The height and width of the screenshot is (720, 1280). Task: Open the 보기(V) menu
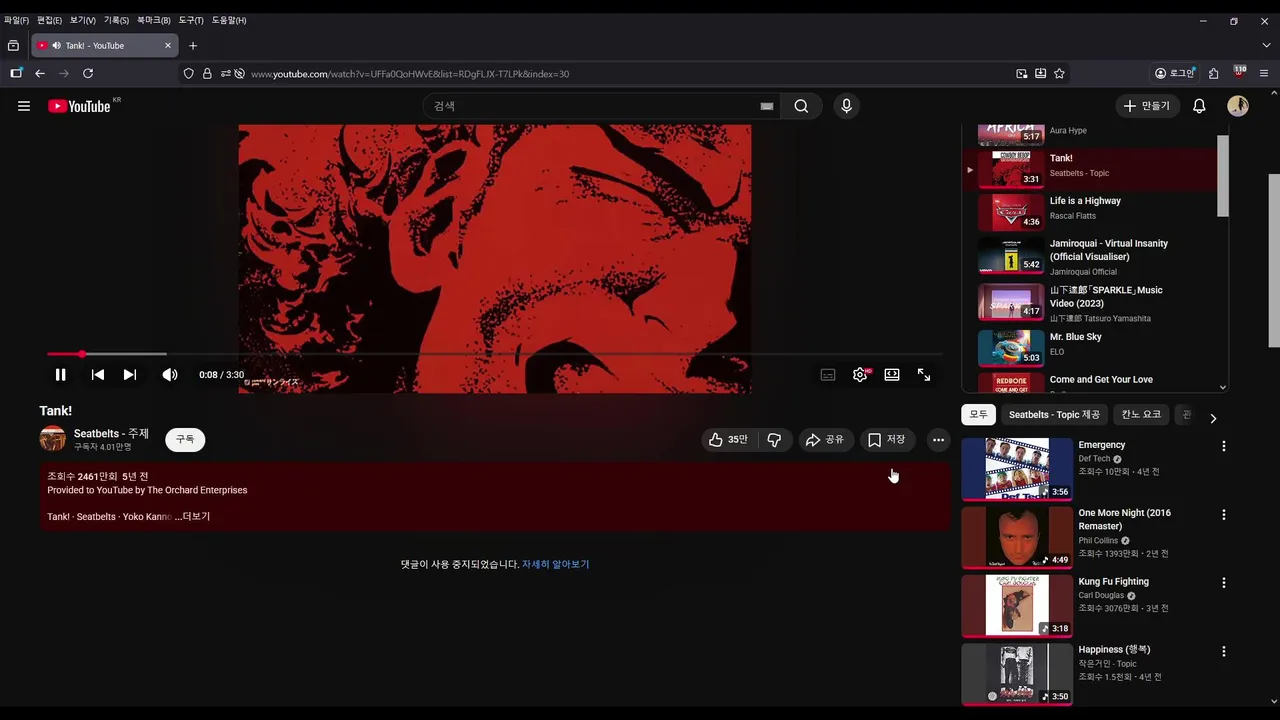[82, 20]
